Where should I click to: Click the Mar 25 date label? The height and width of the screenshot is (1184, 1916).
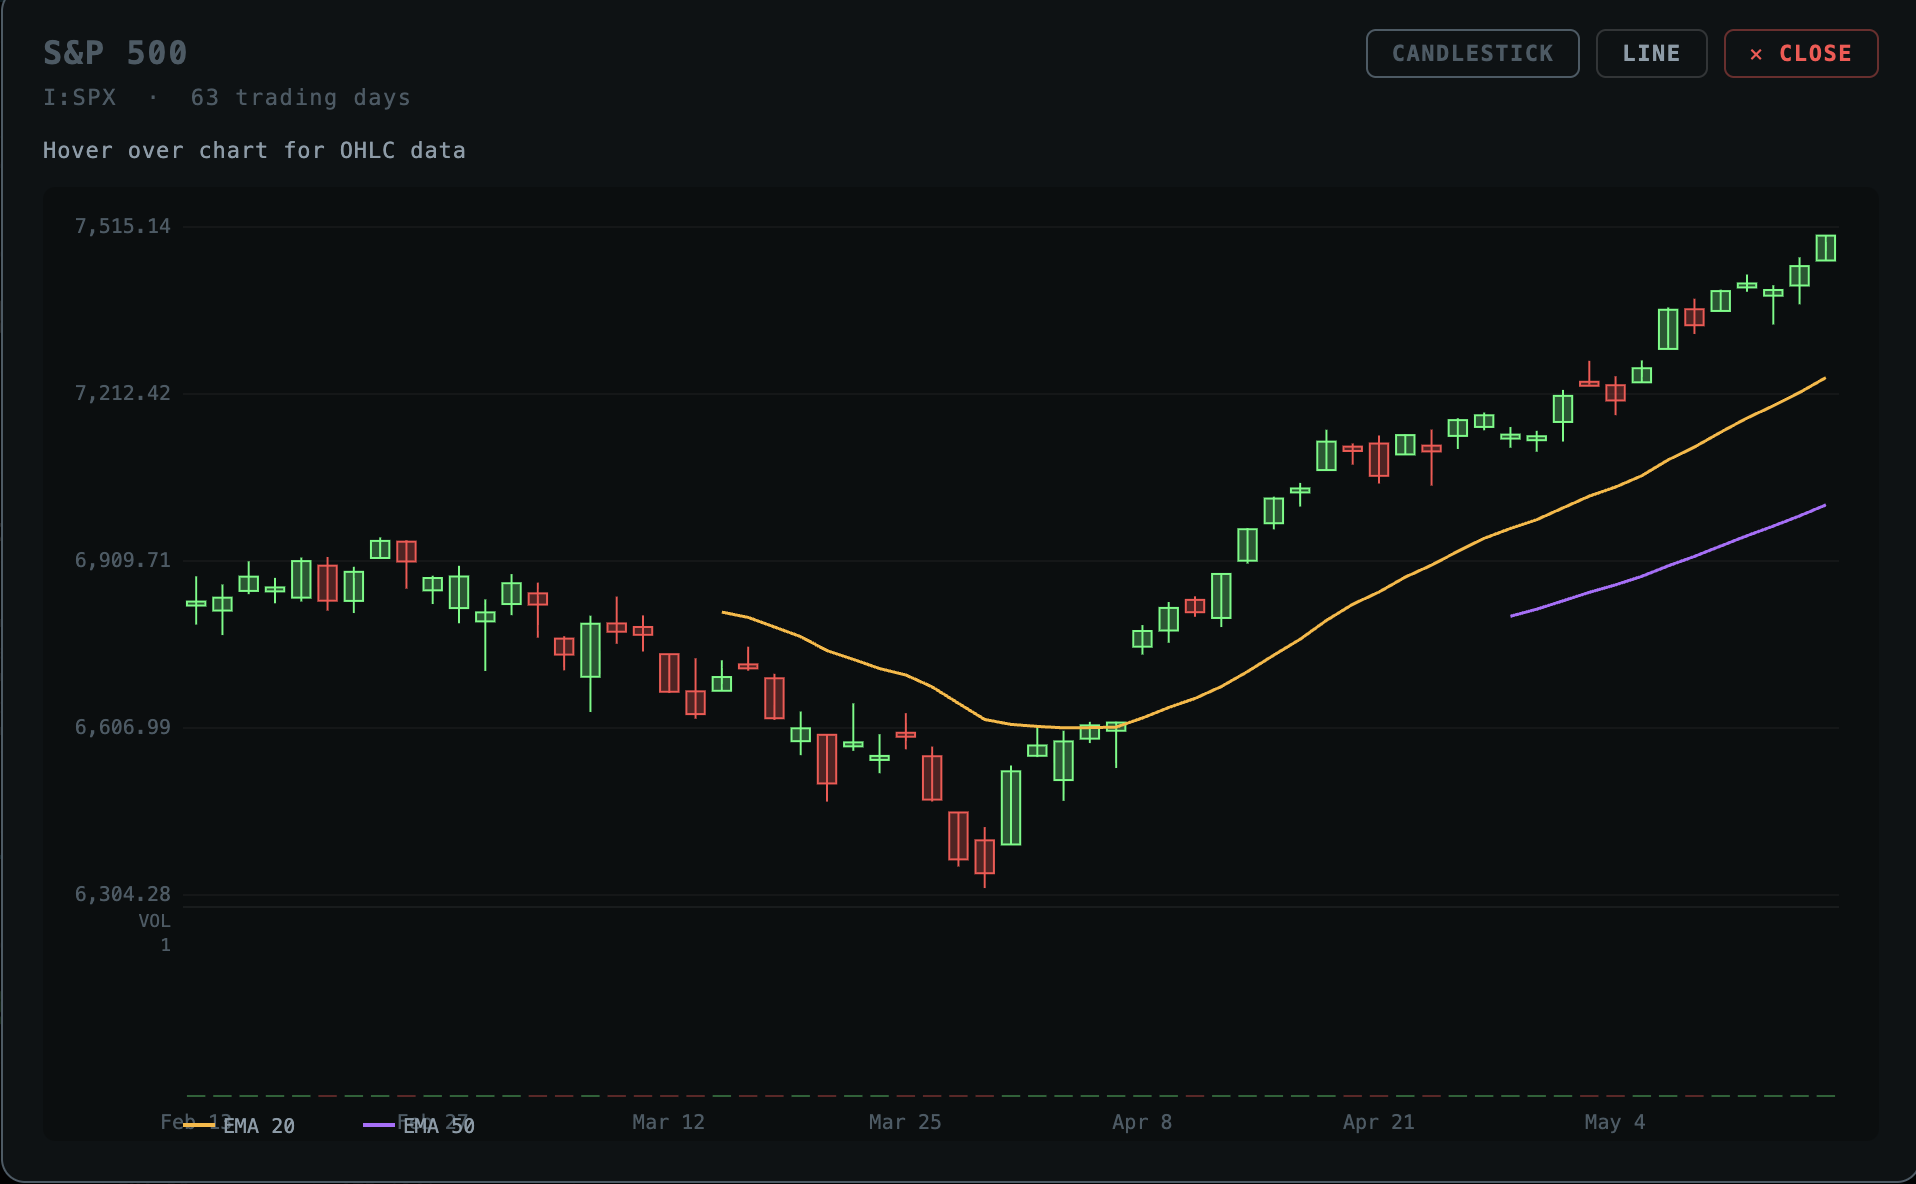[905, 1122]
